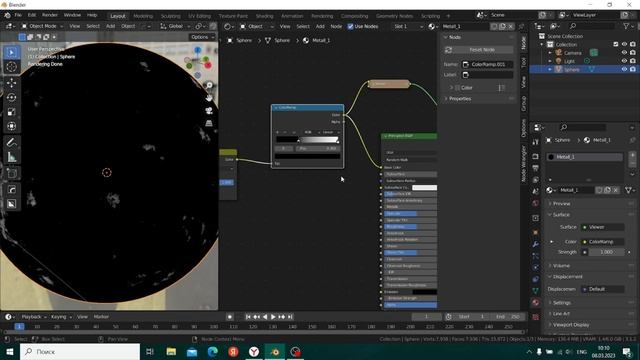Hide the Sphere object in viewport
This screenshot has width=640, height=360.
(x=624, y=69)
